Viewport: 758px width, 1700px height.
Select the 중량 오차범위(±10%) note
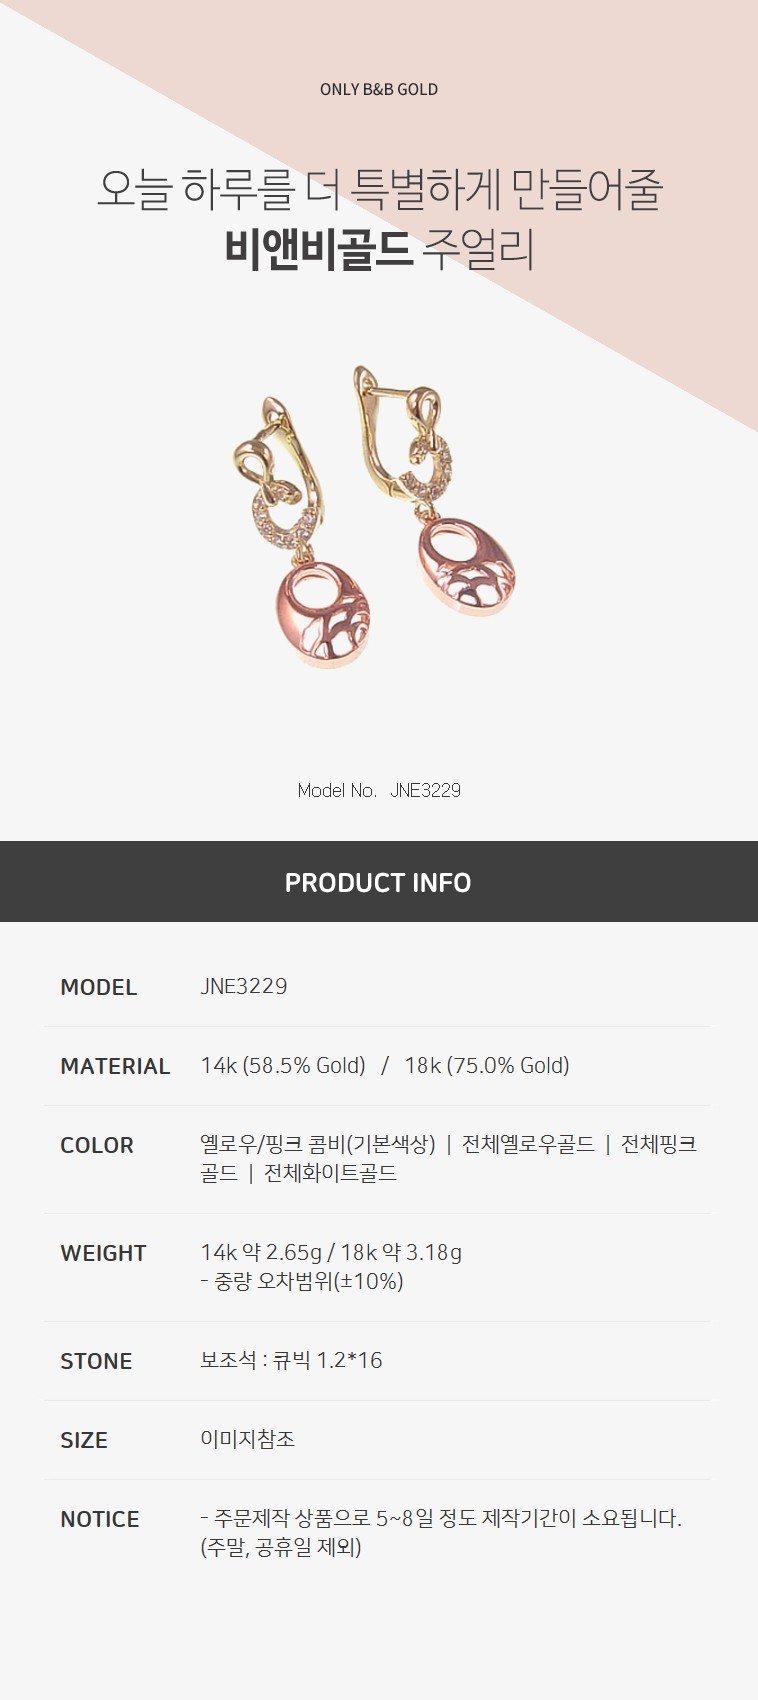[309, 1281]
